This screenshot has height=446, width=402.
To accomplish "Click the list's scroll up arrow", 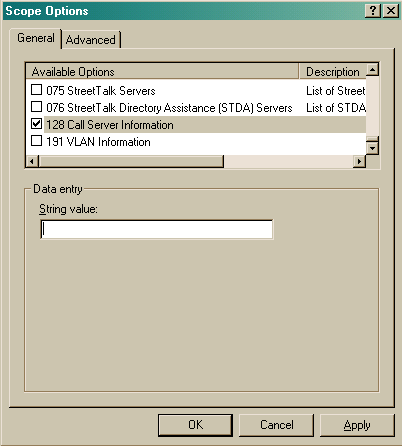I will pyautogui.click(x=372, y=70).
